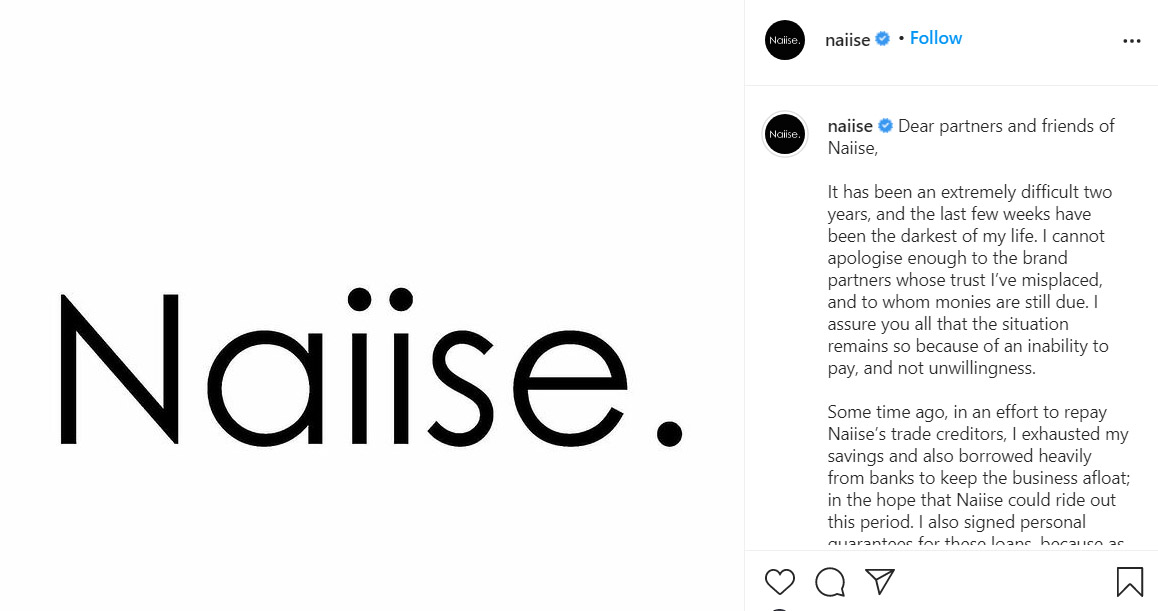Click the naiise avatar beside the caption
1158x611 pixels.
click(785, 134)
